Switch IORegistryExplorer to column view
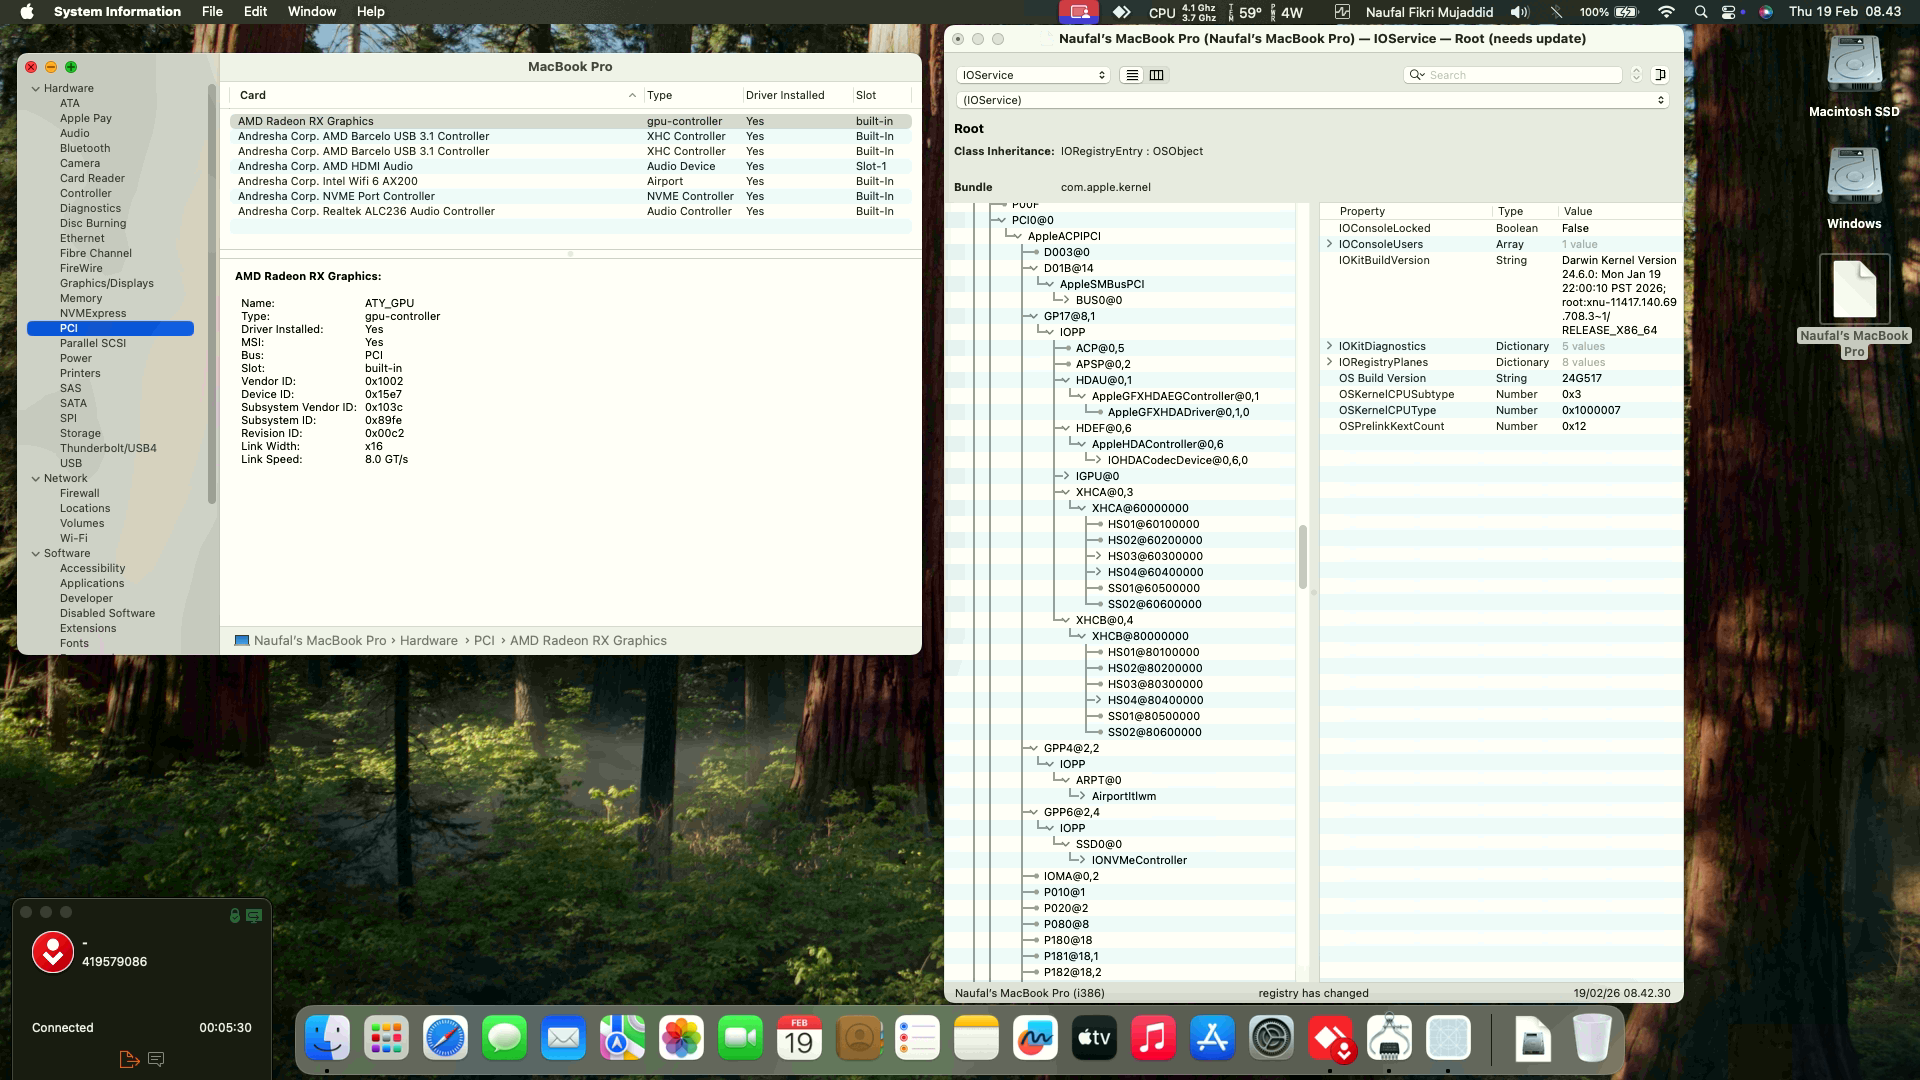Screen dimensions: 1920x1080 tap(1157, 75)
